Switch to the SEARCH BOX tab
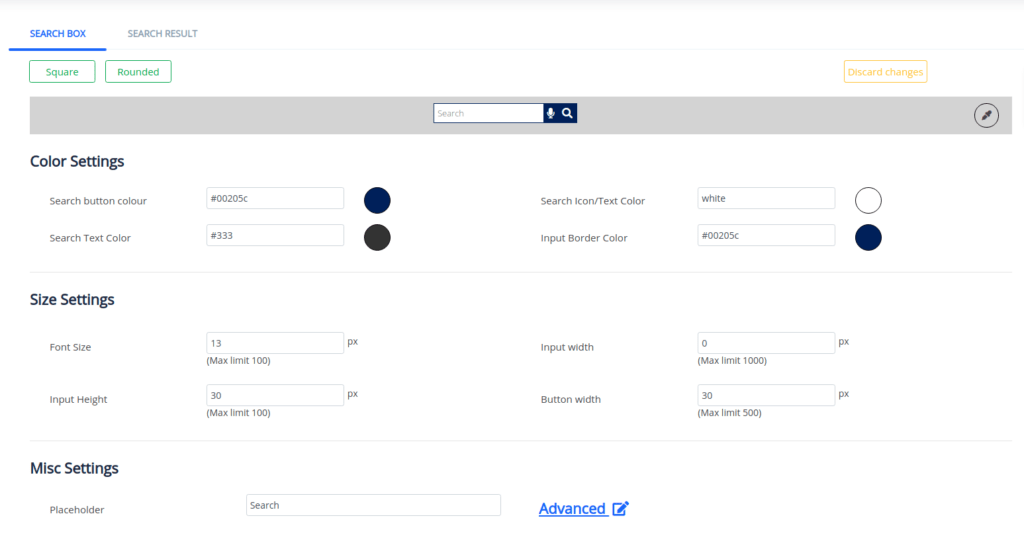 click(57, 33)
